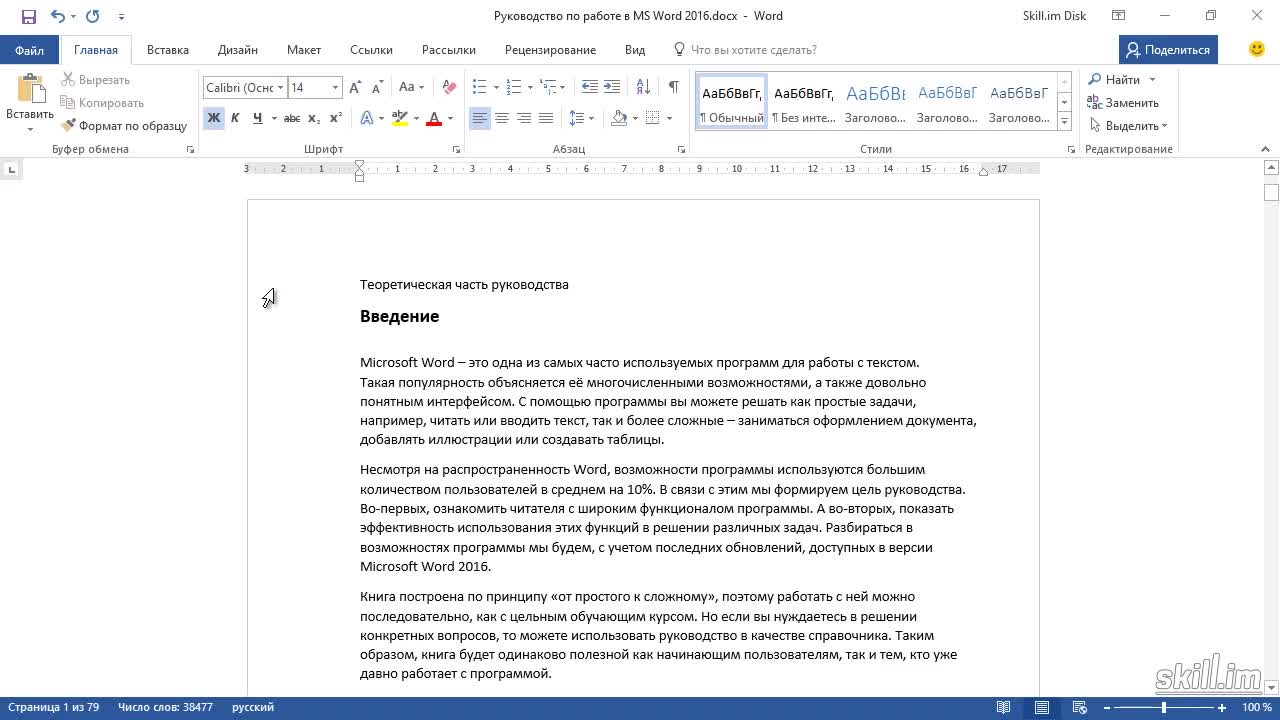Switch to web layout view in status bar

pyautogui.click(x=1079, y=708)
